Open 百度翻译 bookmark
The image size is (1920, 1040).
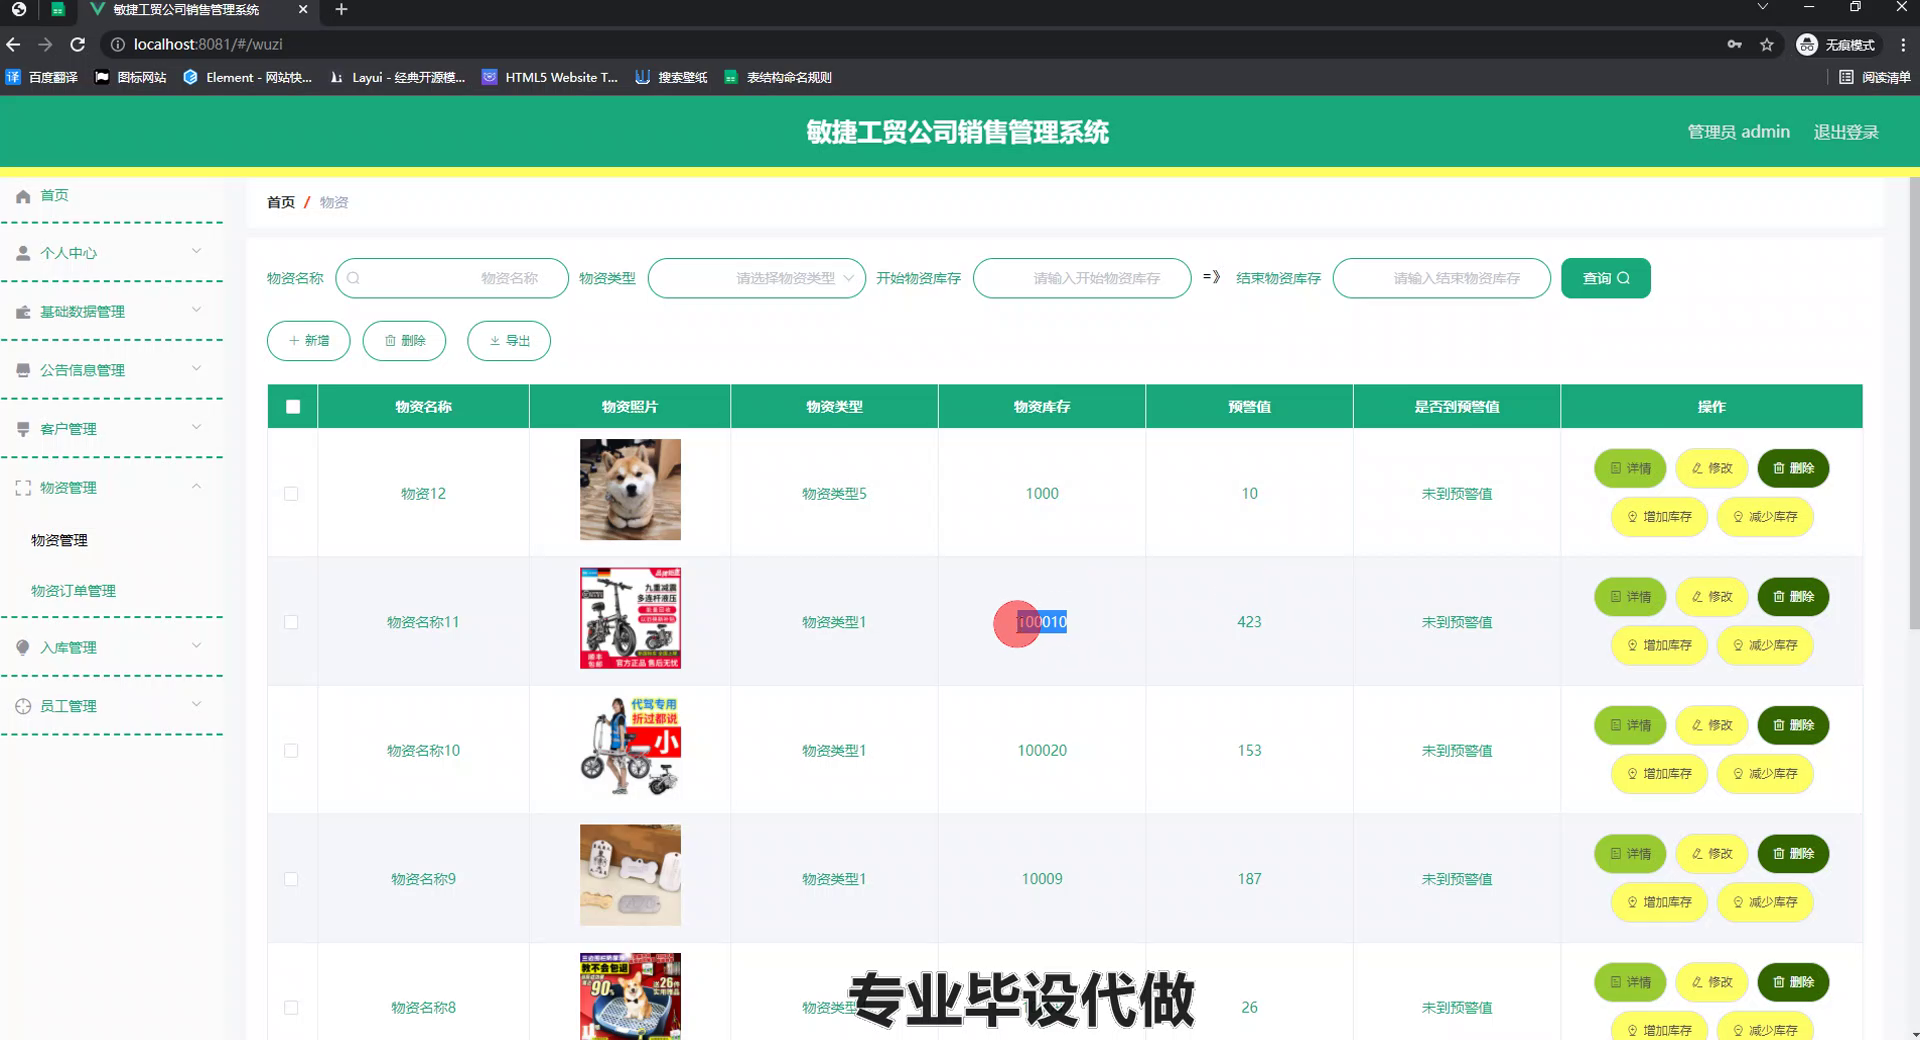coord(42,77)
